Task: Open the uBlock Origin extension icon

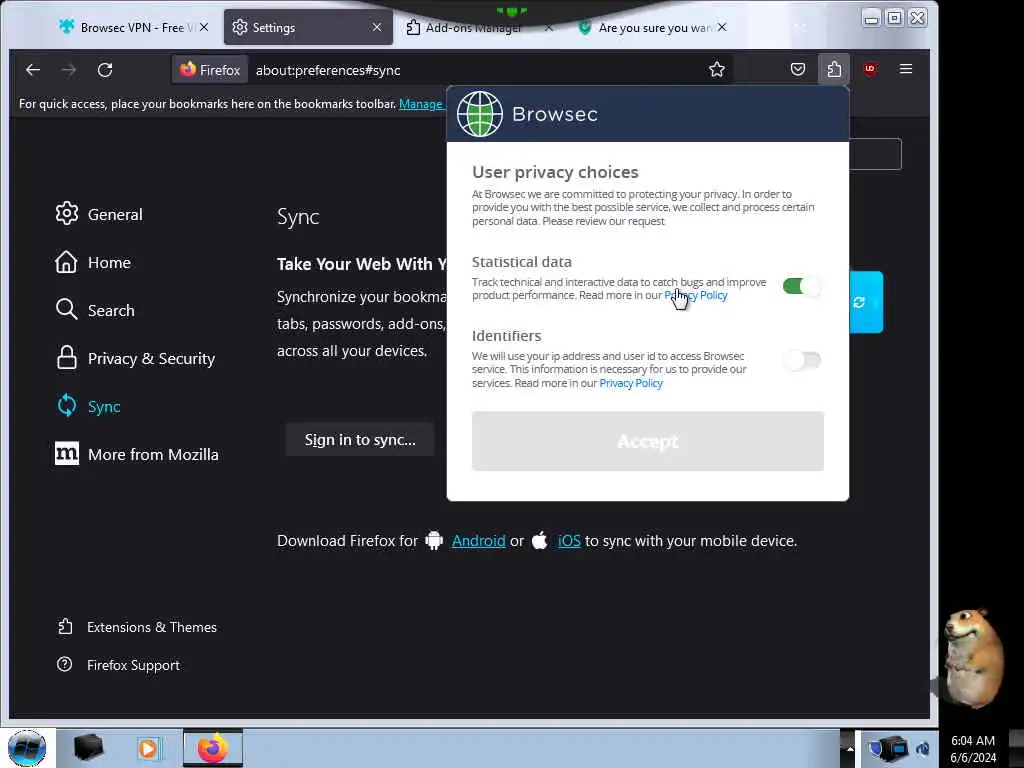Action: (x=870, y=69)
